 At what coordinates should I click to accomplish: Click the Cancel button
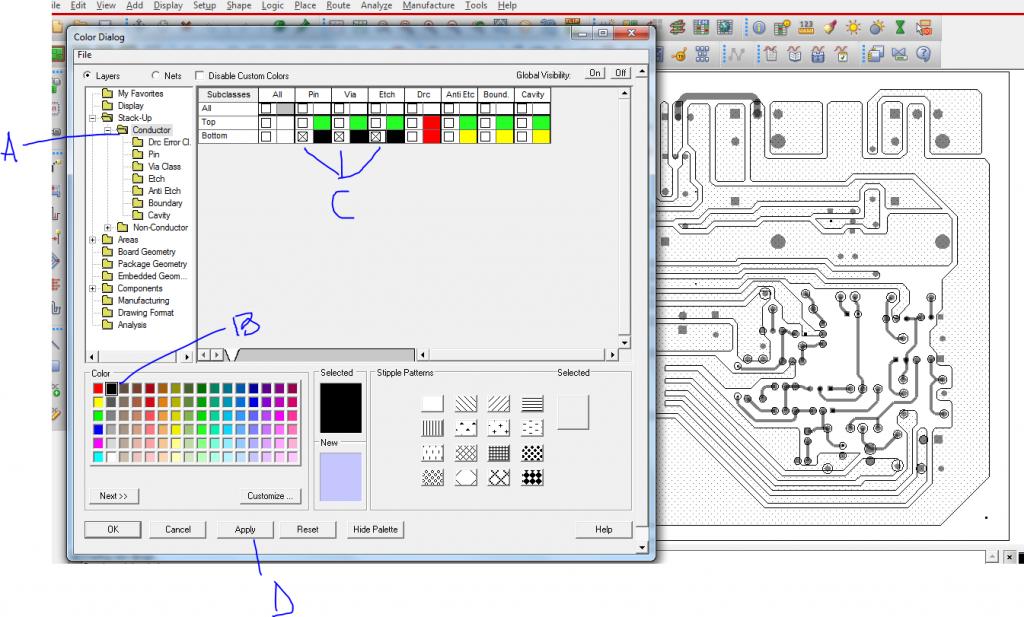(x=178, y=530)
